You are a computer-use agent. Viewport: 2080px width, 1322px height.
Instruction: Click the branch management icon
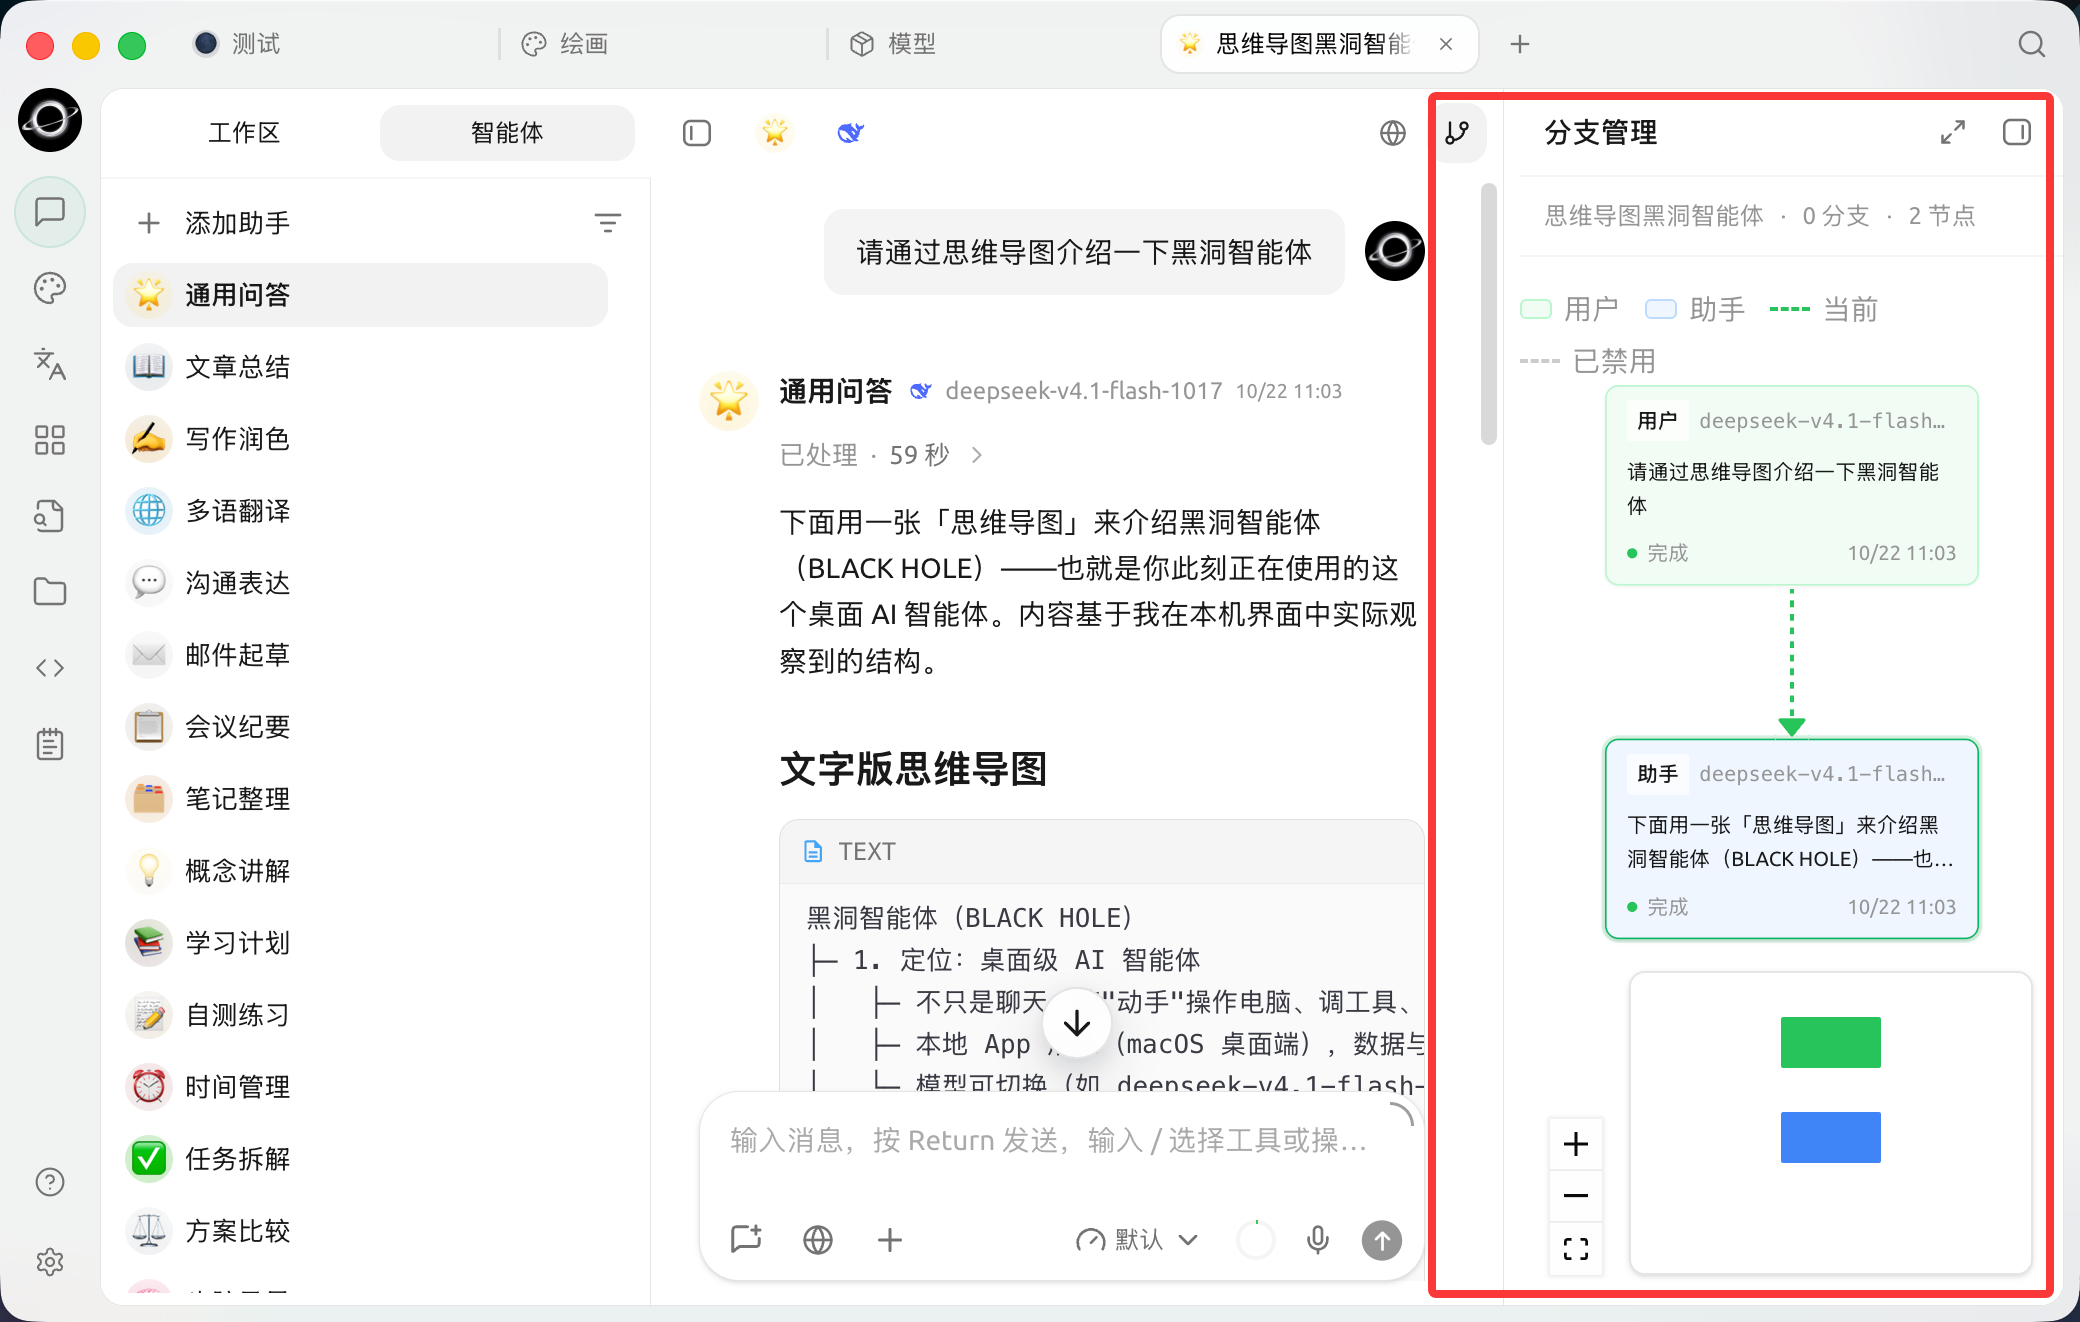[1458, 132]
